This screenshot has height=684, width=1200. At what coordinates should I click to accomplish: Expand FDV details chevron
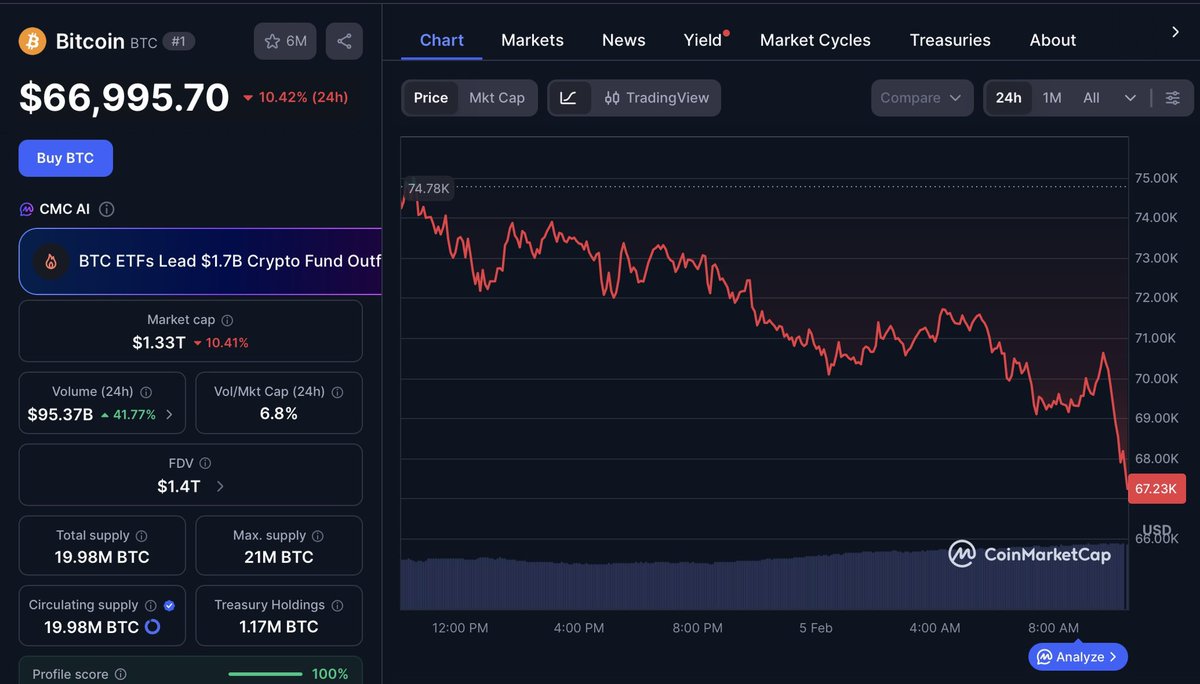click(220, 486)
